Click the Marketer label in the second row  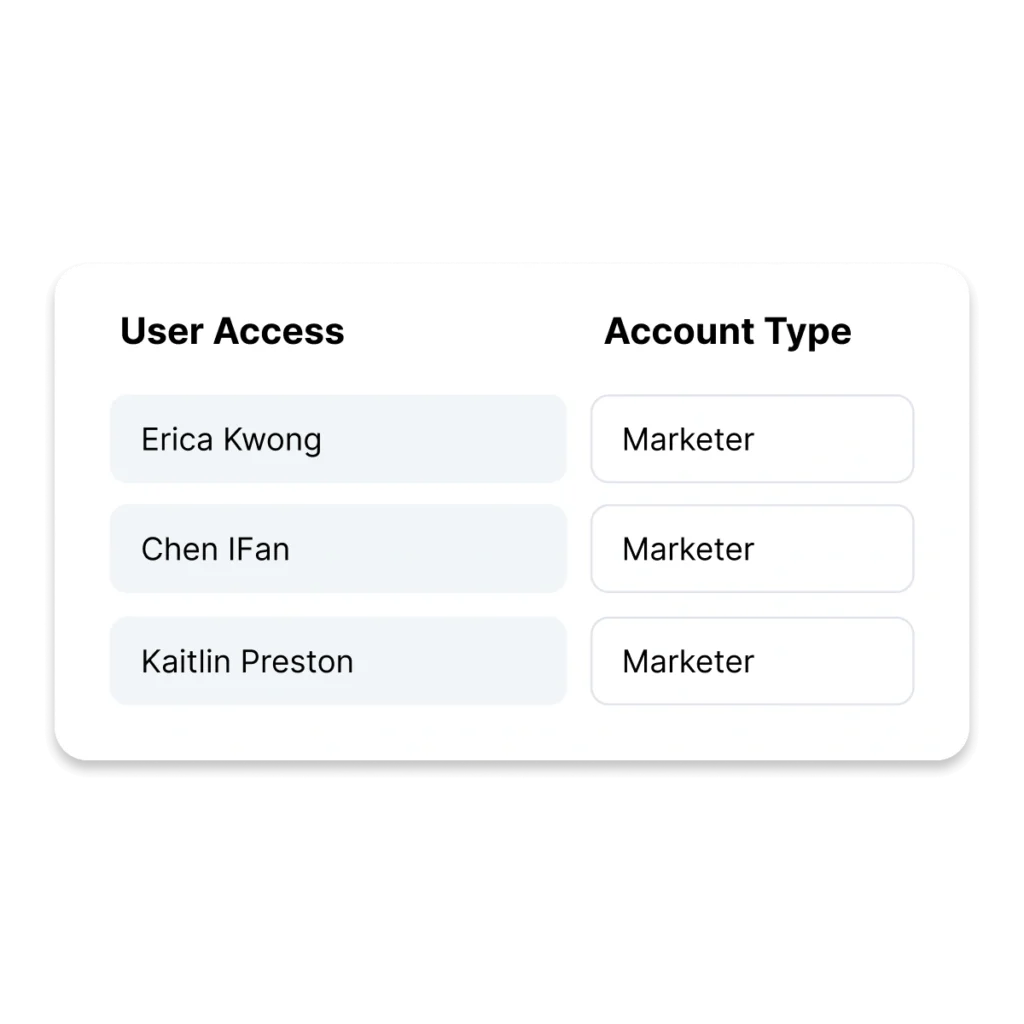(687, 549)
